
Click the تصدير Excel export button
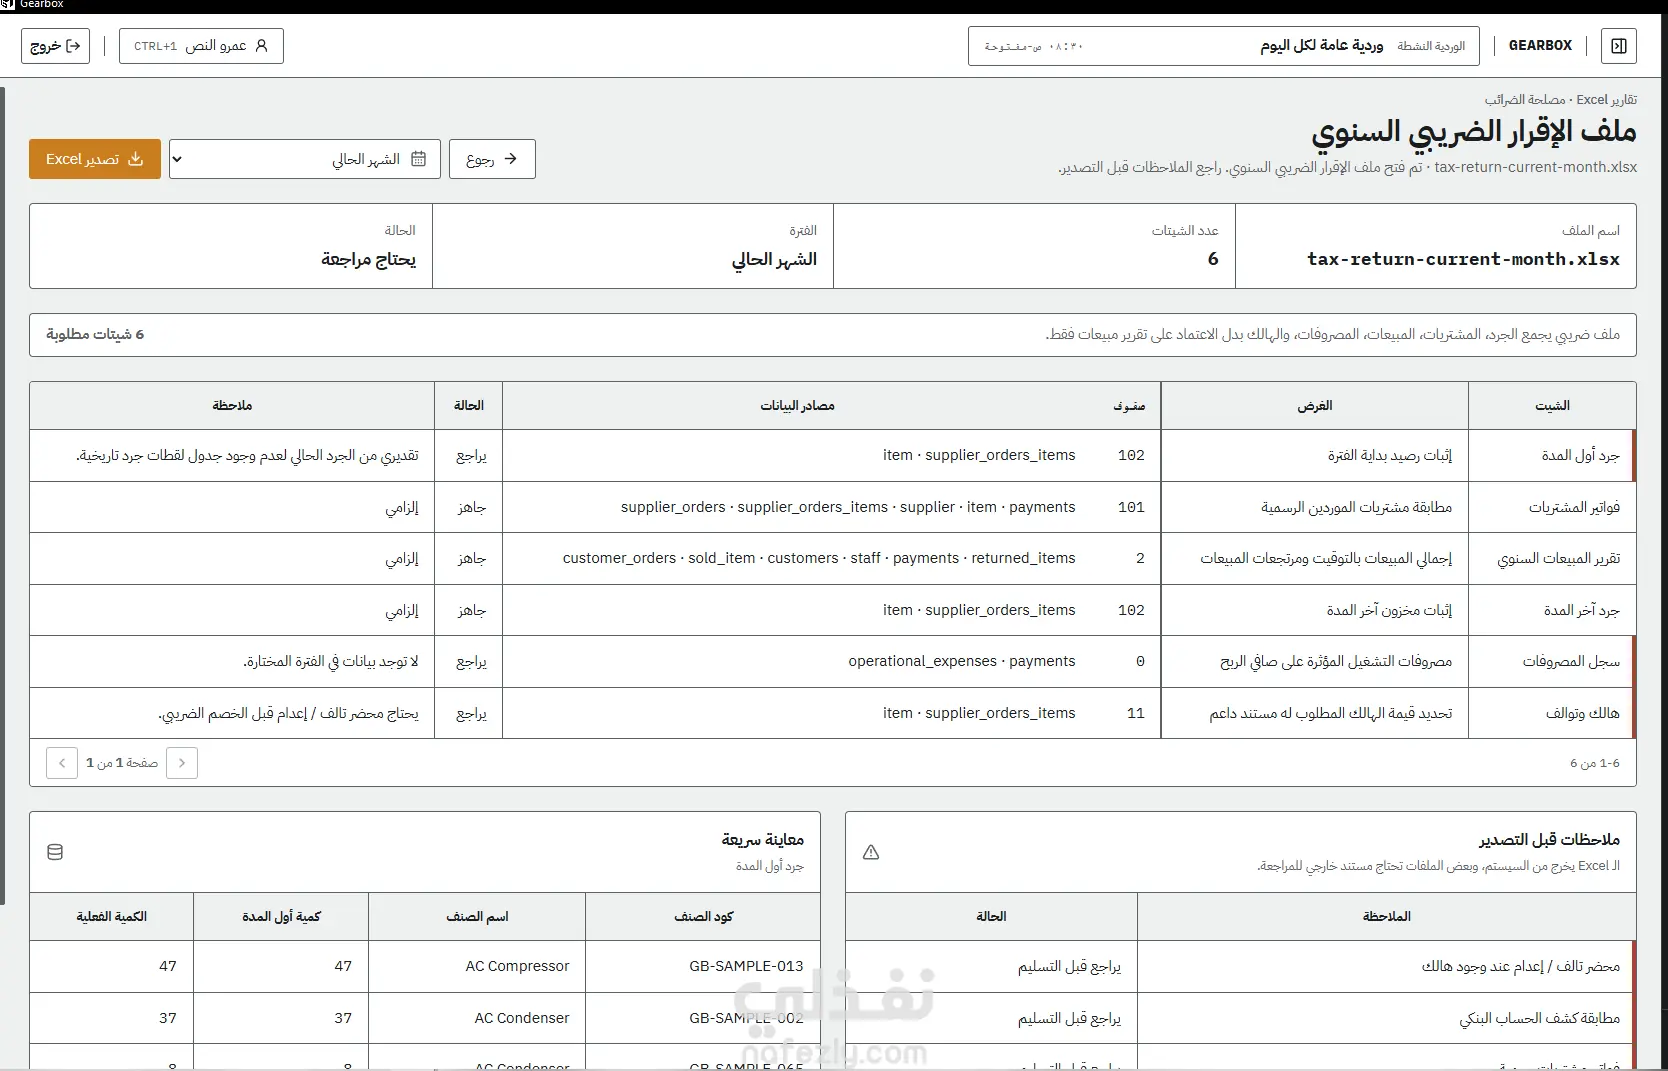pyautogui.click(x=95, y=159)
